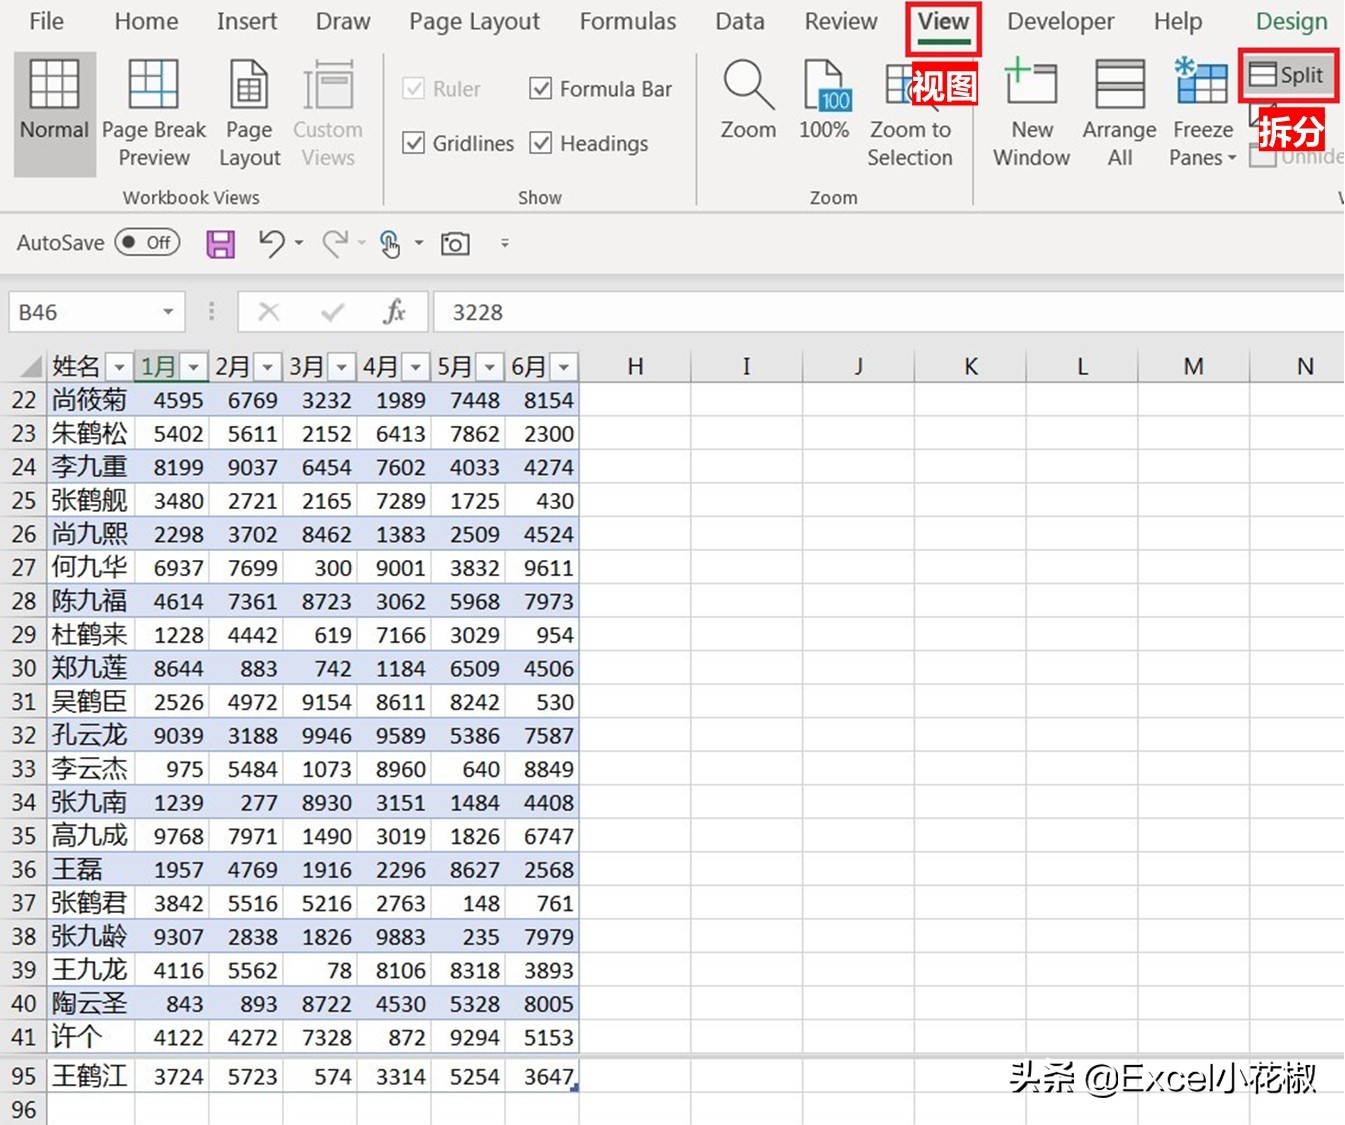This screenshot has height=1125, width=1345.
Task: Click the screenshot camera icon
Action: pos(455,243)
